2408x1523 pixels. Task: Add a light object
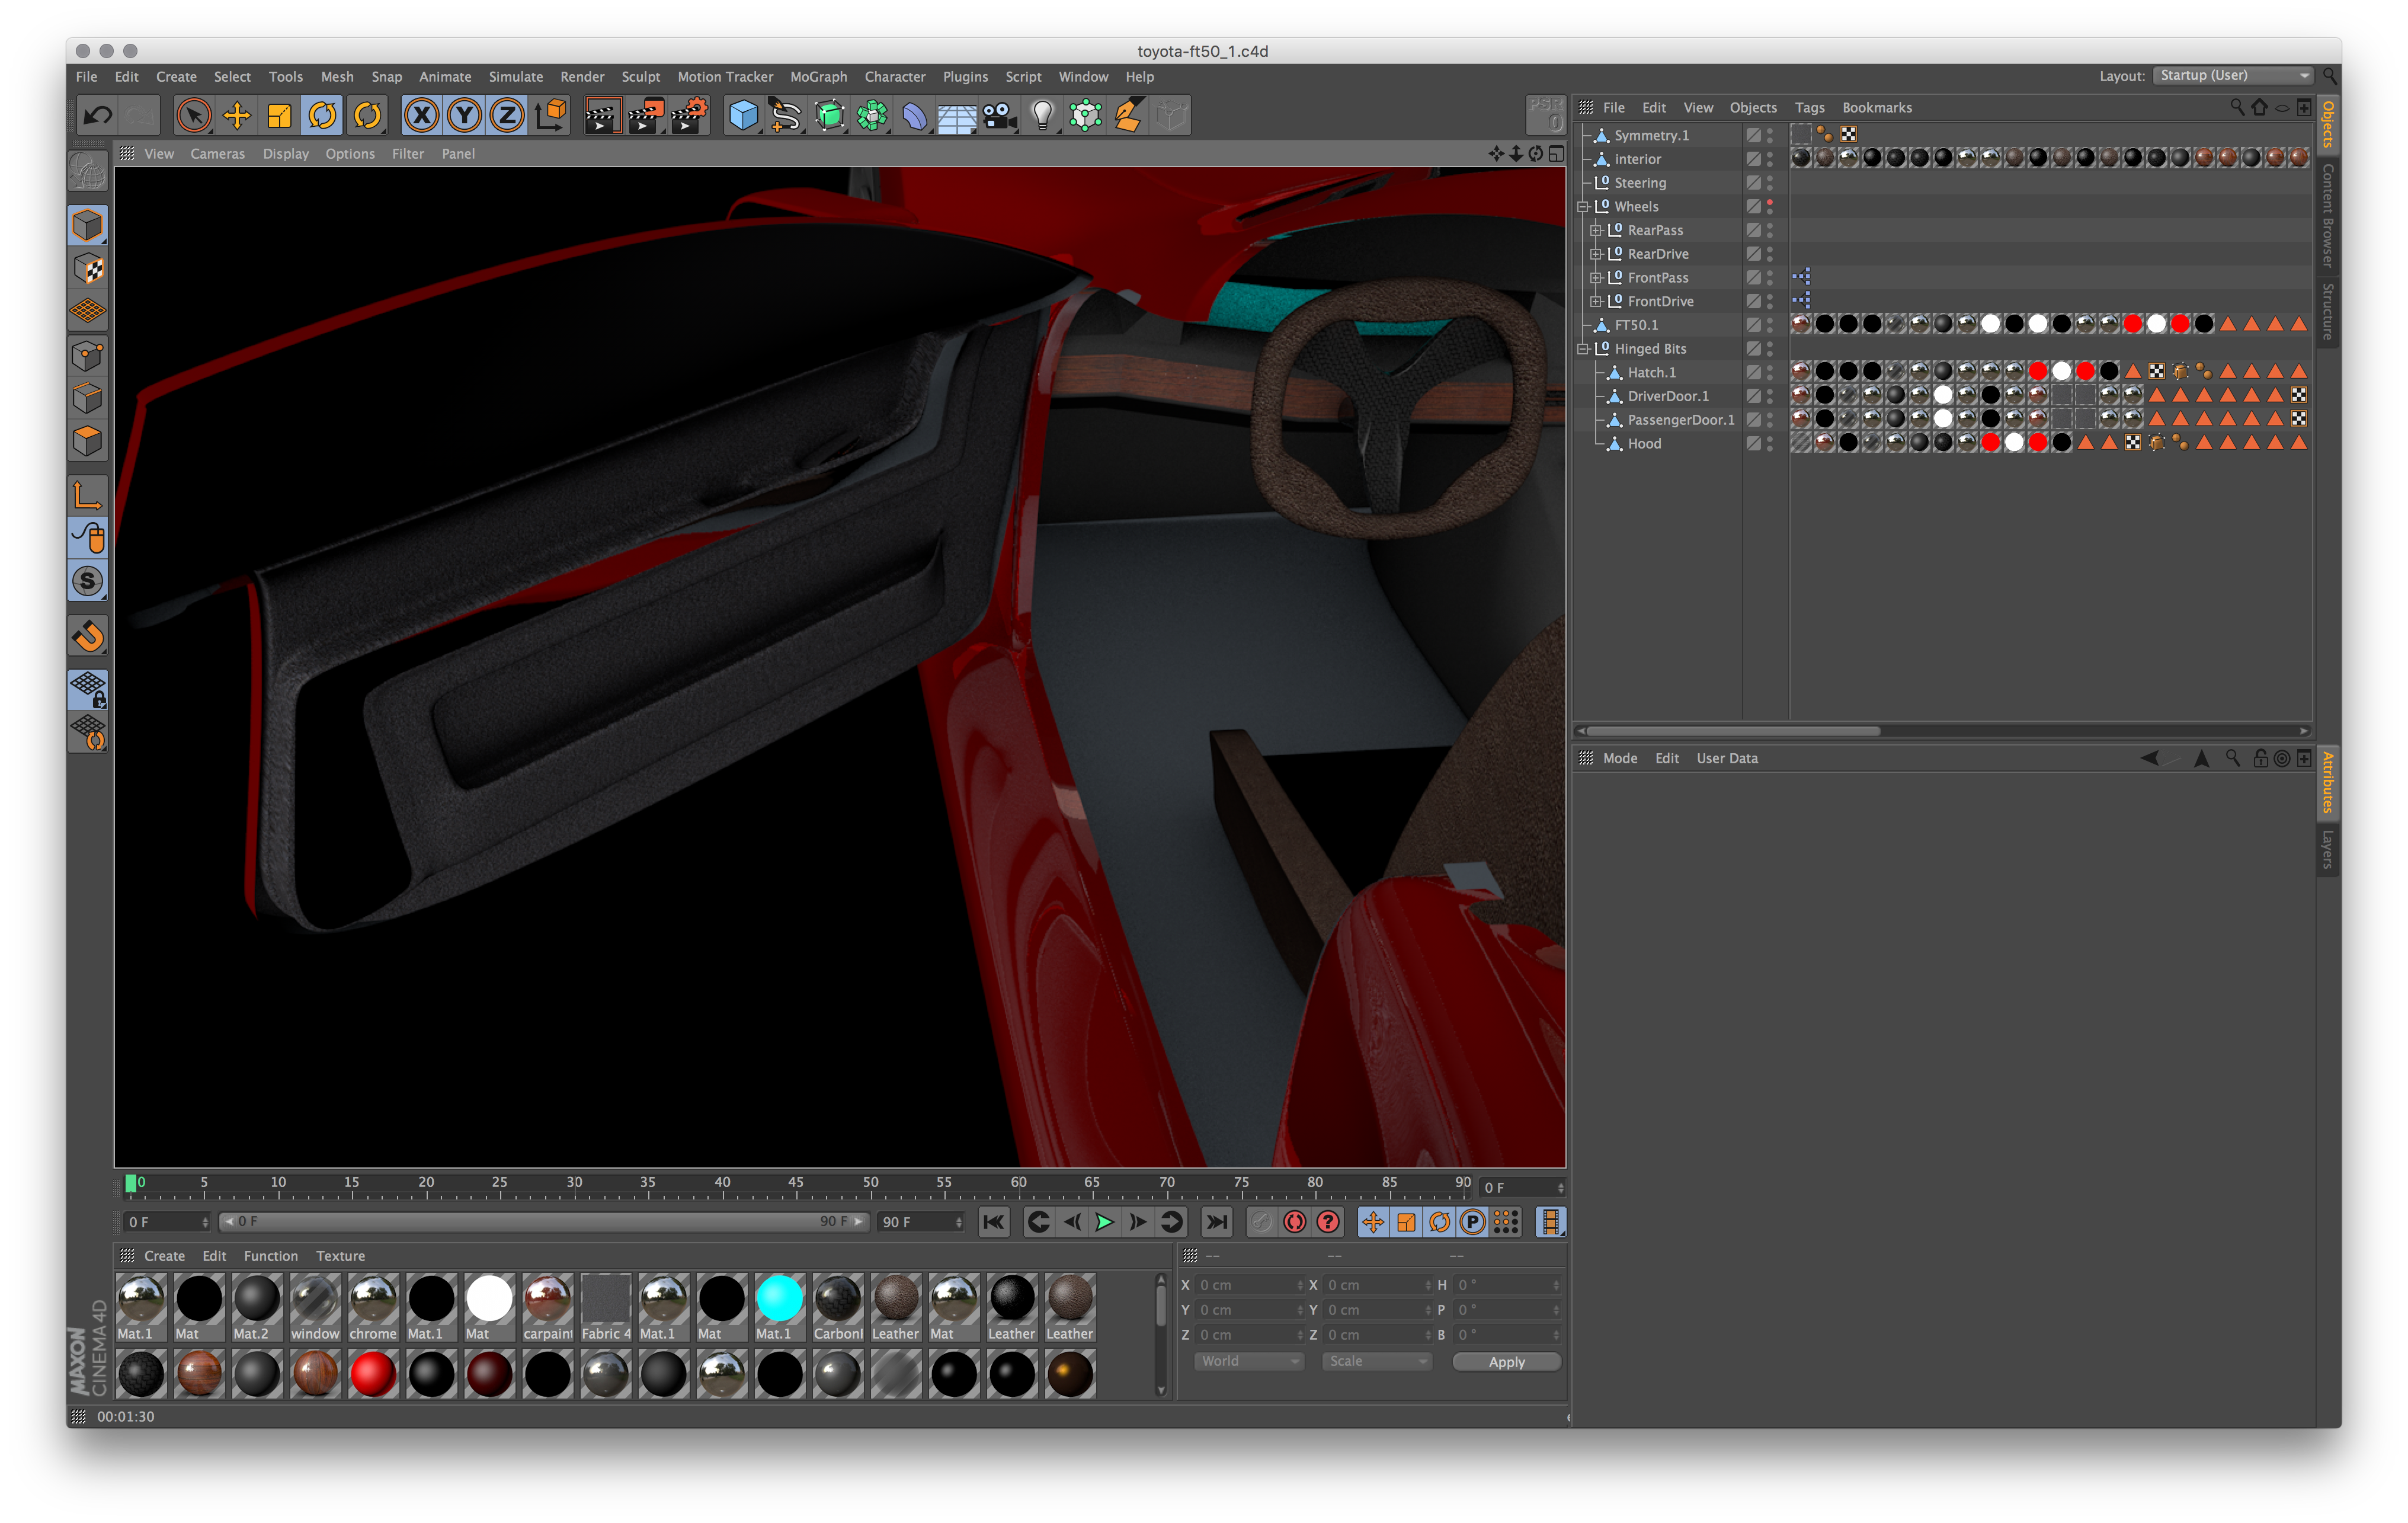pos(1043,116)
